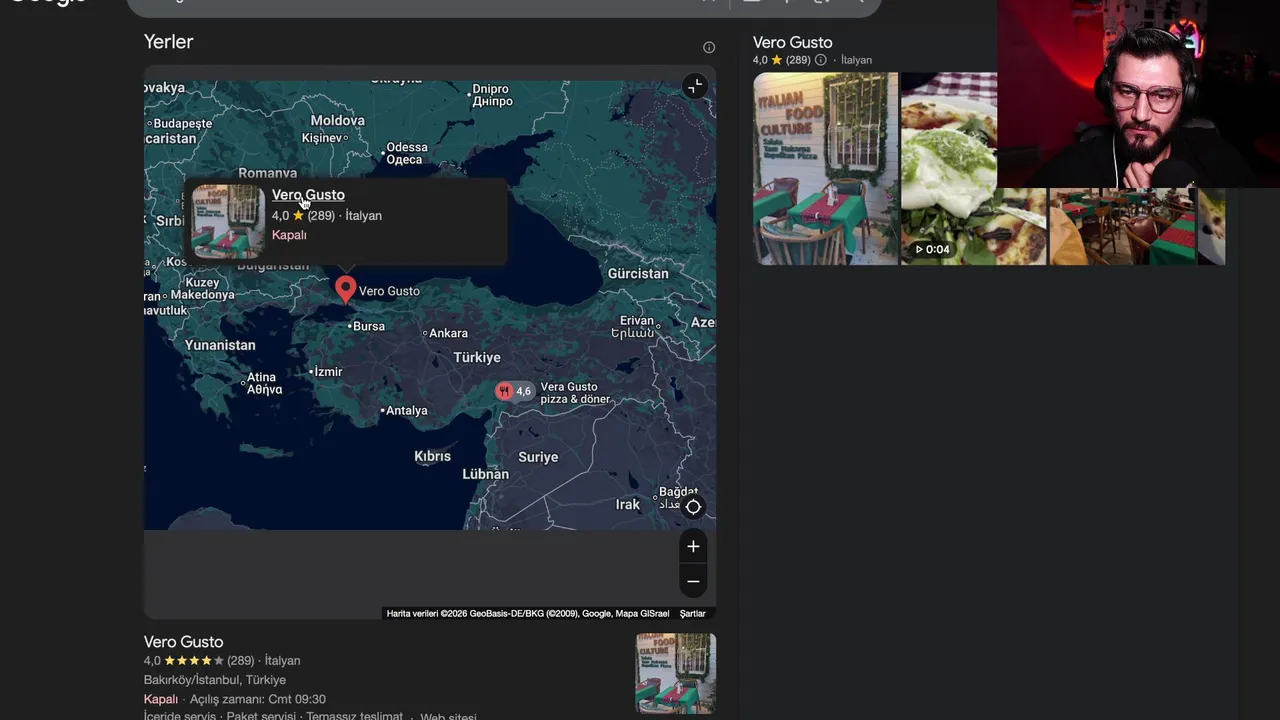Screen dimensions: 1280x720
Task: Click the Kişinev label on the map
Action: 322,138
